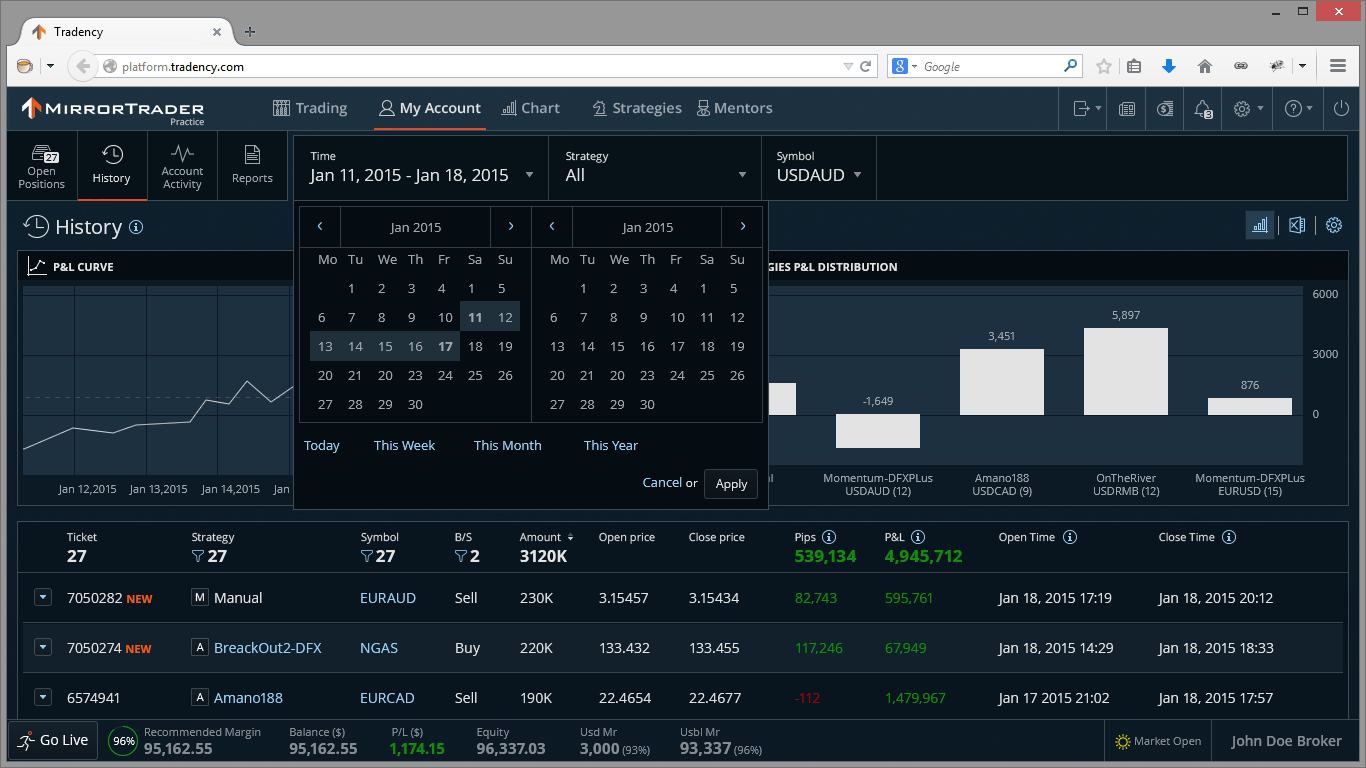Image resolution: width=1366 pixels, height=768 pixels.
Task: Click the browser bookmark star icon
Action: (1104, 66)
